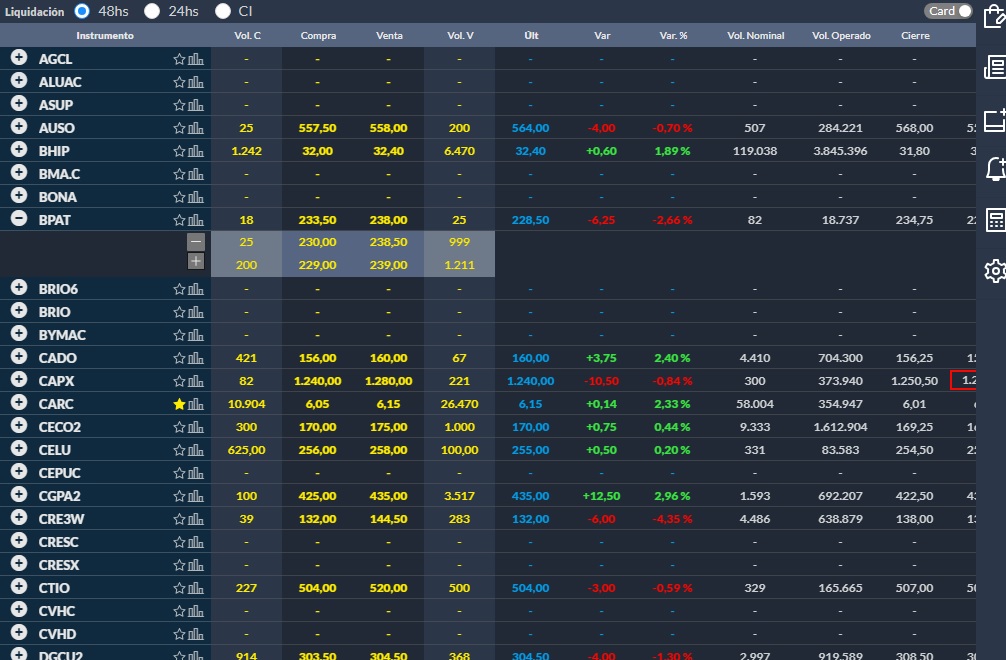Viewport: 1006px width, 660px height.
Task: Expand the CELU row details
Action: point(18,449)
